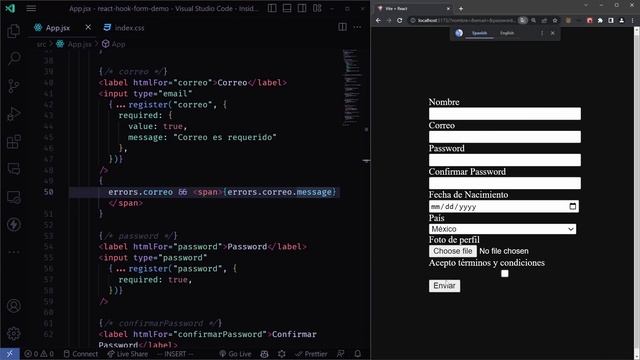
Task: Open a new browser tab
Action: click(461, 9)
